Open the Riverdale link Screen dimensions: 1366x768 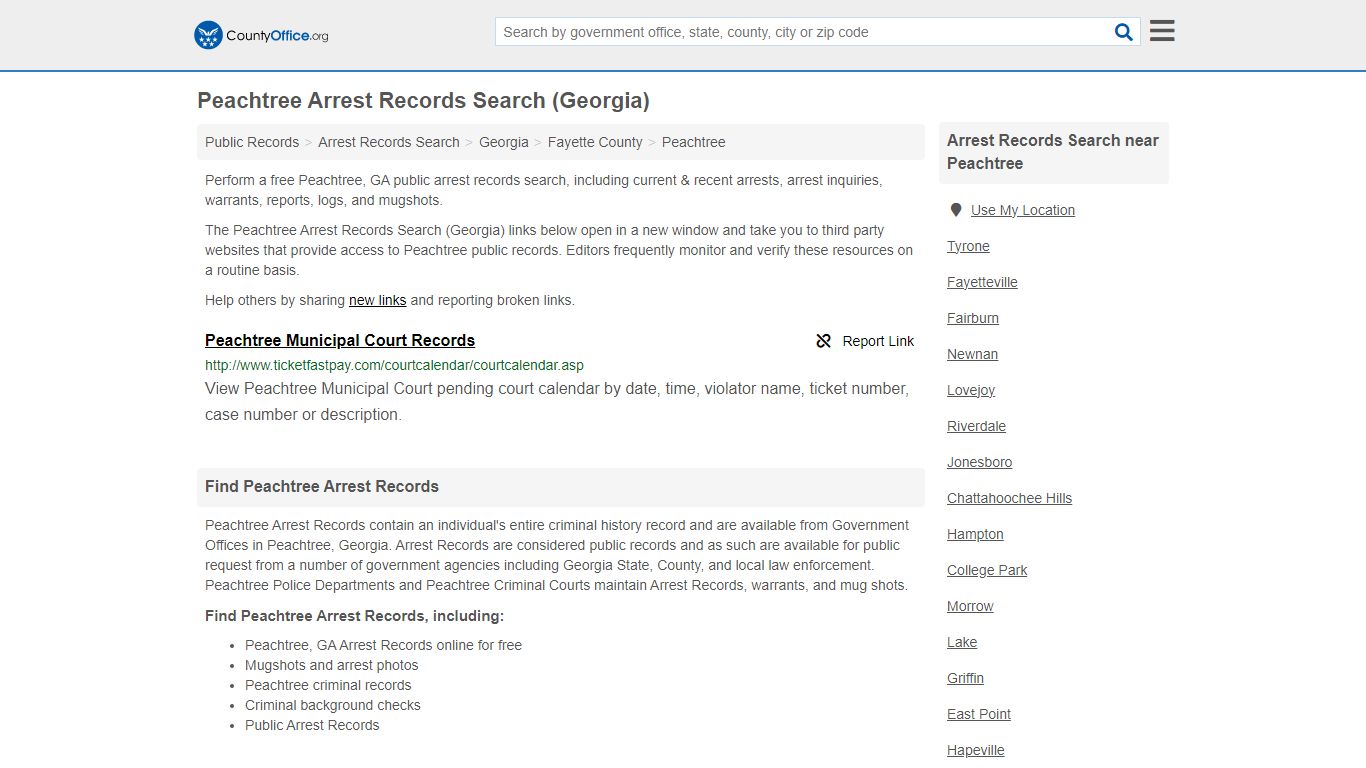pos(976,426)
